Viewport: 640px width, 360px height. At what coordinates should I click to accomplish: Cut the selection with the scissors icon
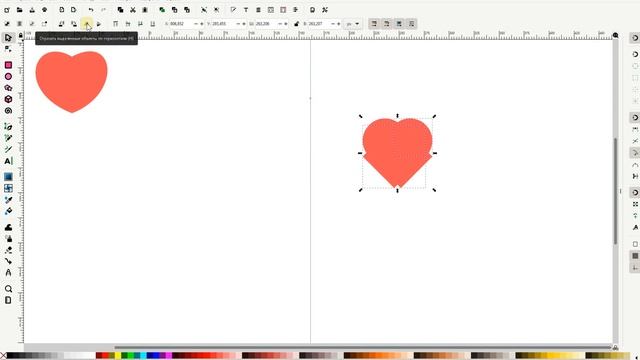pos(133,10)
